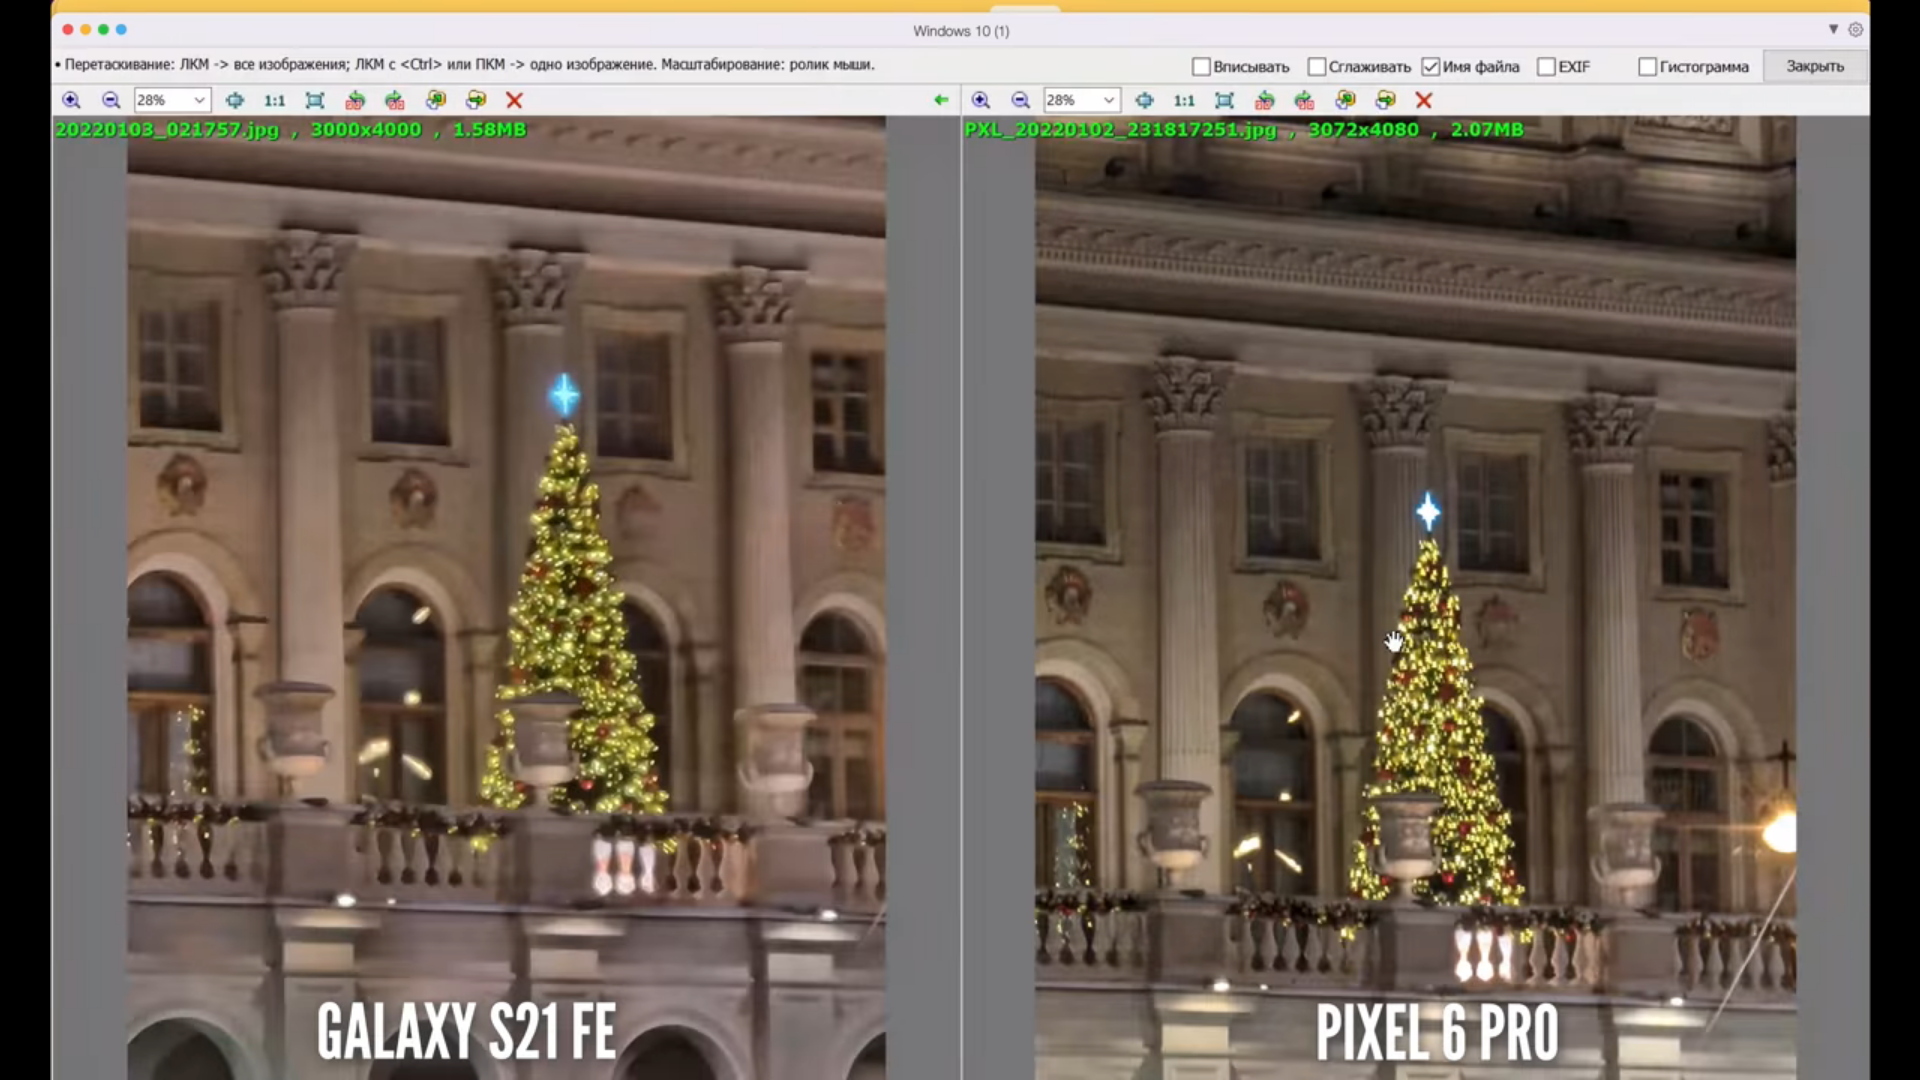Click next image icon in right pane
Image resolution: width=1920 pixels, height=1080 pixels.
1385,100
